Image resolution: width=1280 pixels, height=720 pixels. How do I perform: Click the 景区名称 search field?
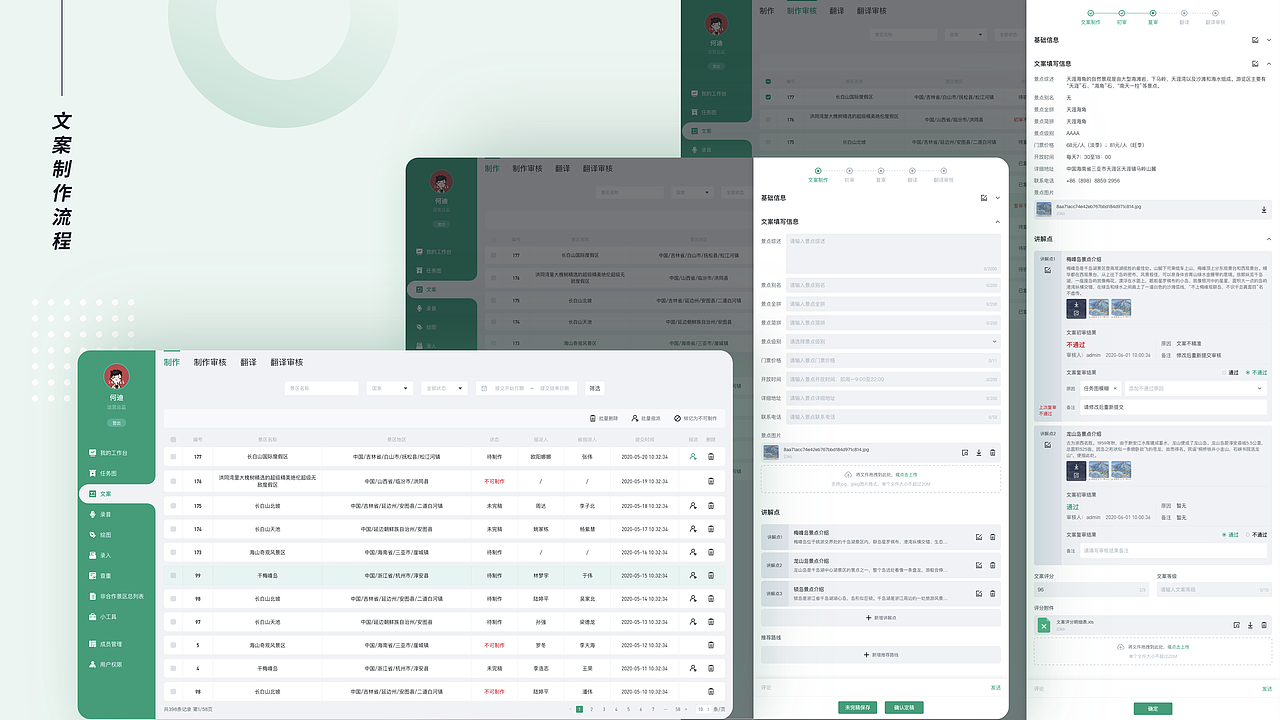(x=322, y=388)
